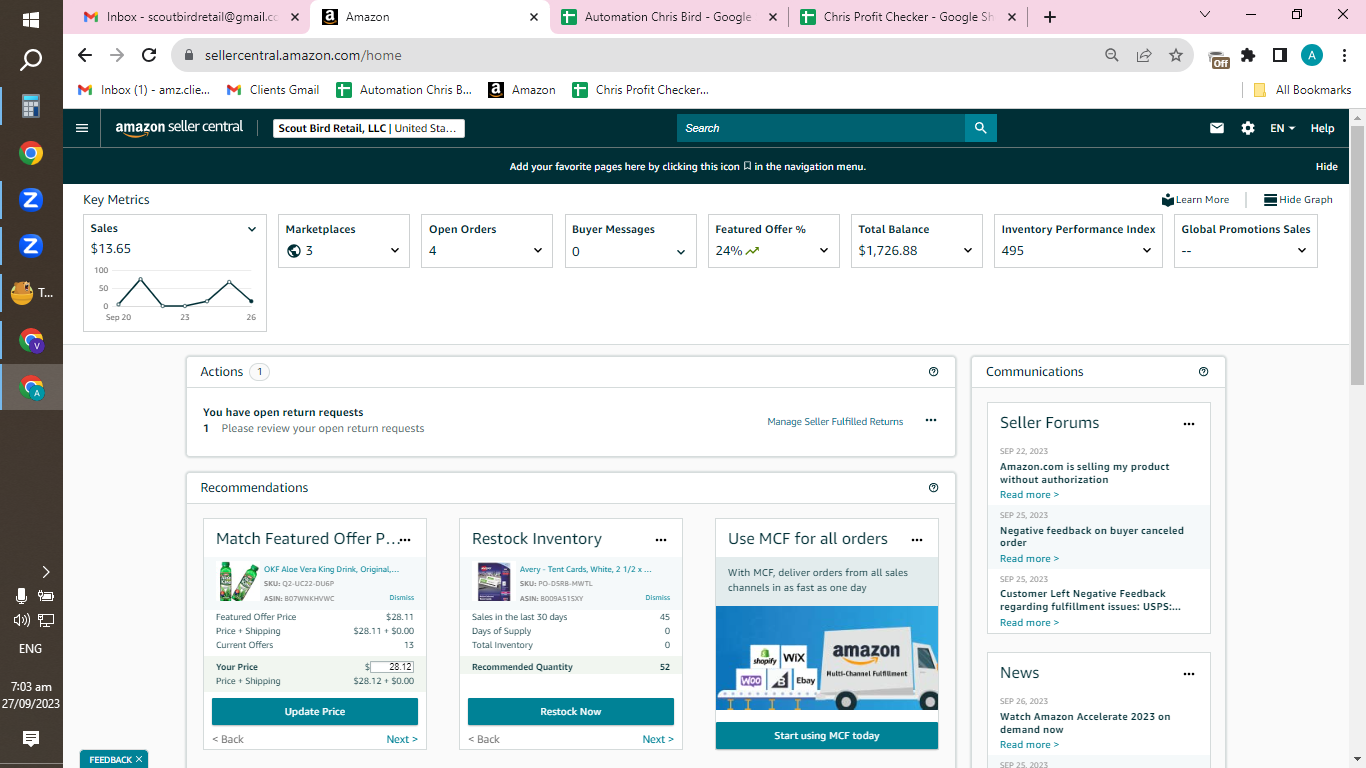
Task: Open Windows search from the taskbar
Action: coord(31,61)
